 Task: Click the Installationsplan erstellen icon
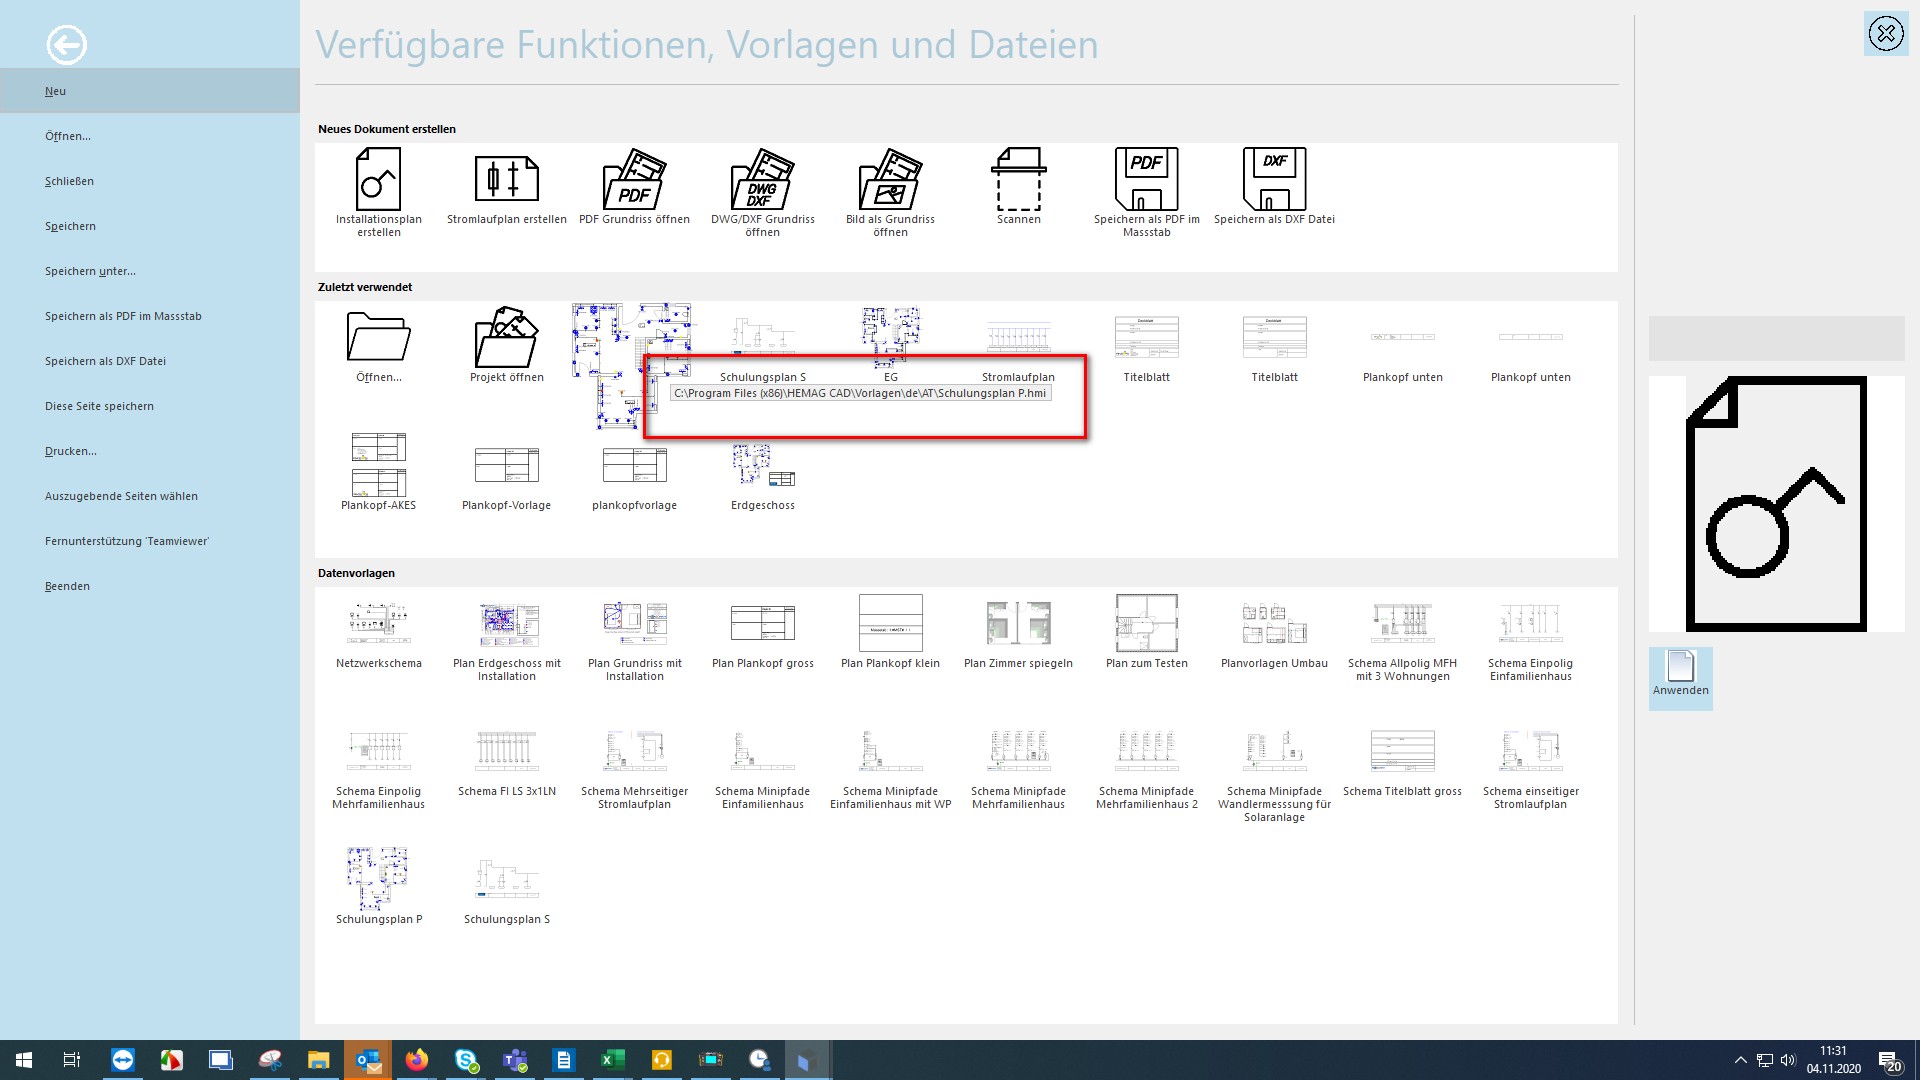(x=378, y=180)
